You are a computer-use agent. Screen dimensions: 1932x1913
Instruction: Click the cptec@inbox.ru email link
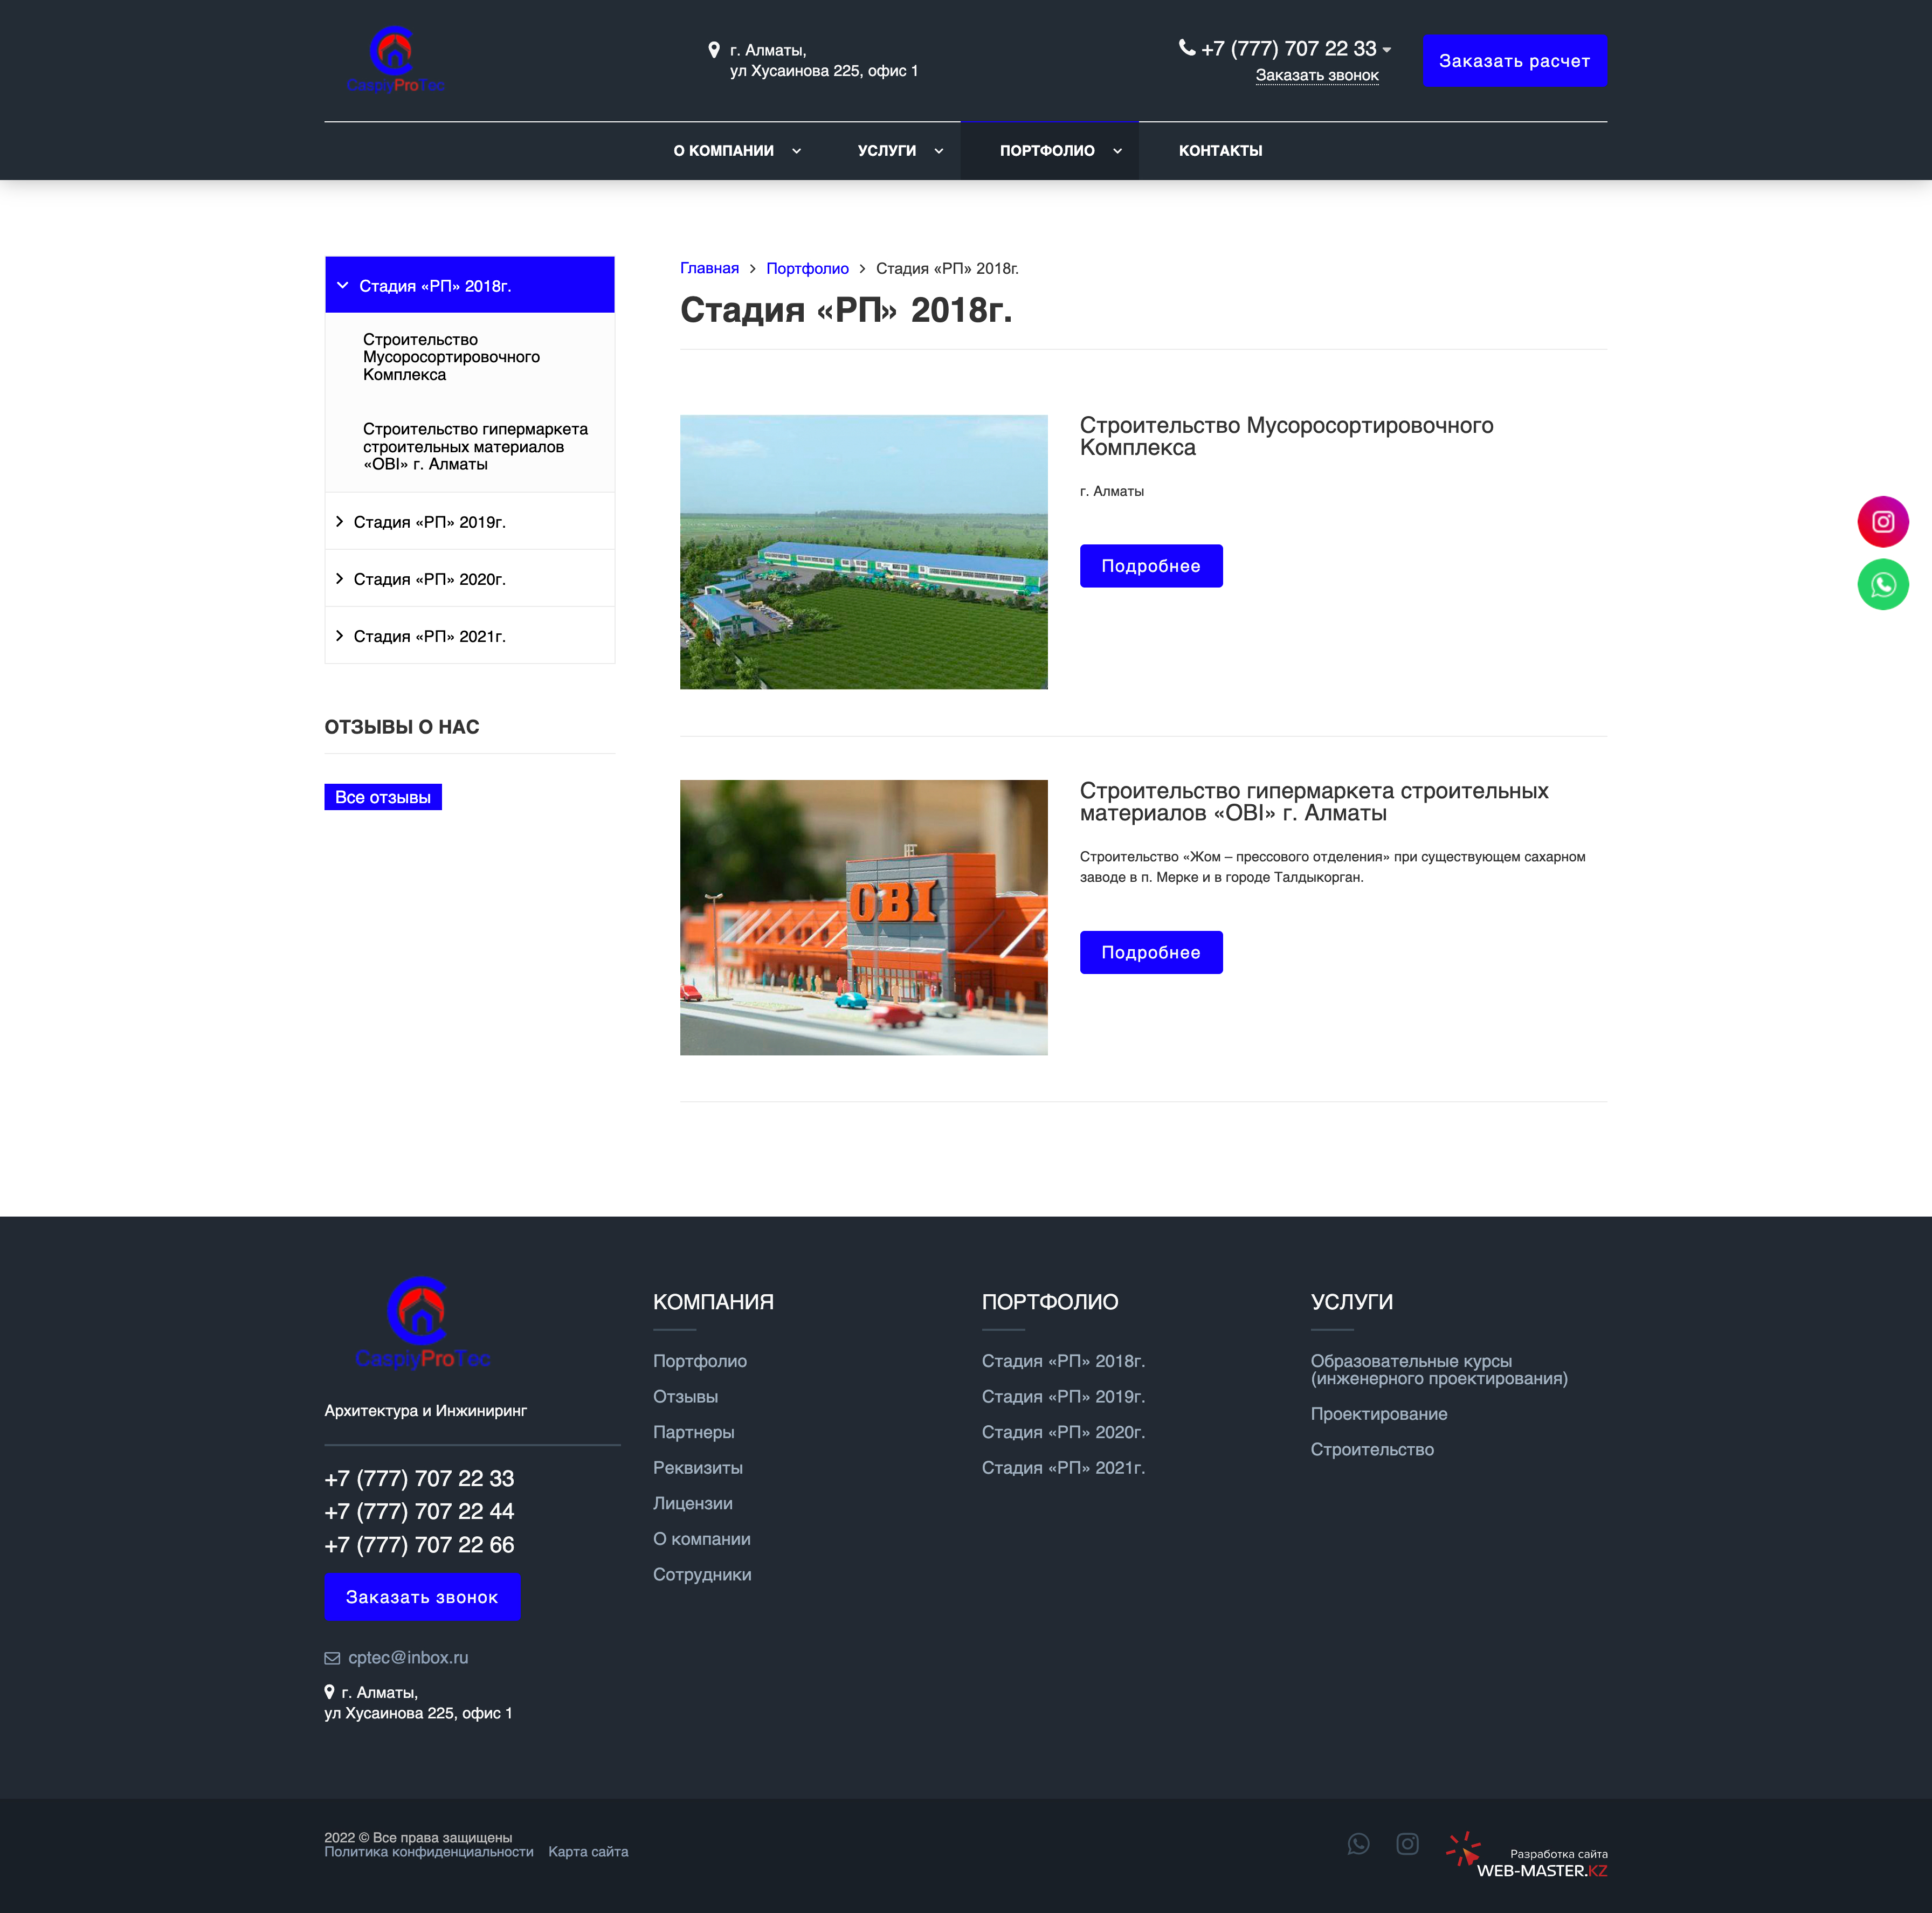point(408,1658)
